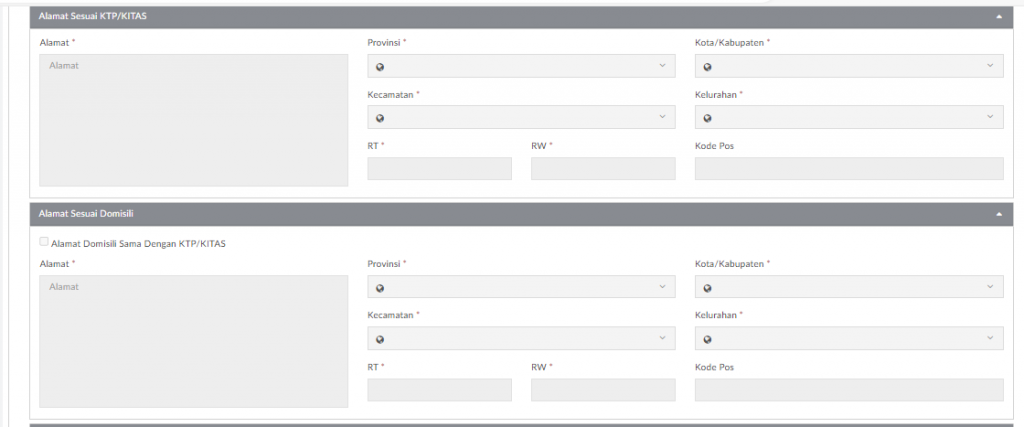
Task: Focus the Domisili Alamat text area
Action: point(193,341)
